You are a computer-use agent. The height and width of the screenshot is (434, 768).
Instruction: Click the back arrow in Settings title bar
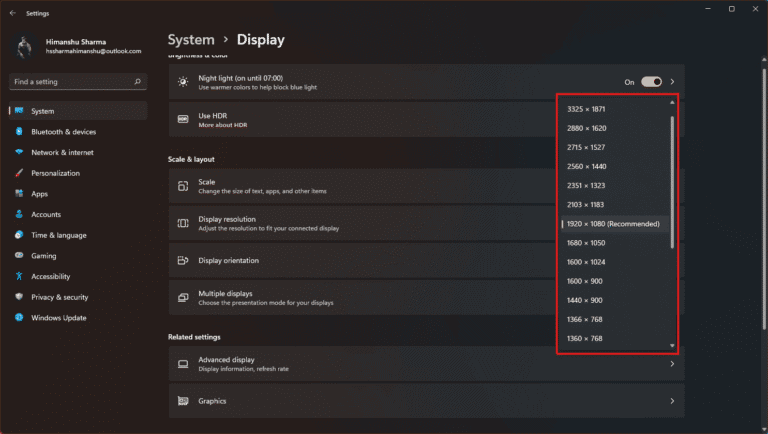pos(11,13)
